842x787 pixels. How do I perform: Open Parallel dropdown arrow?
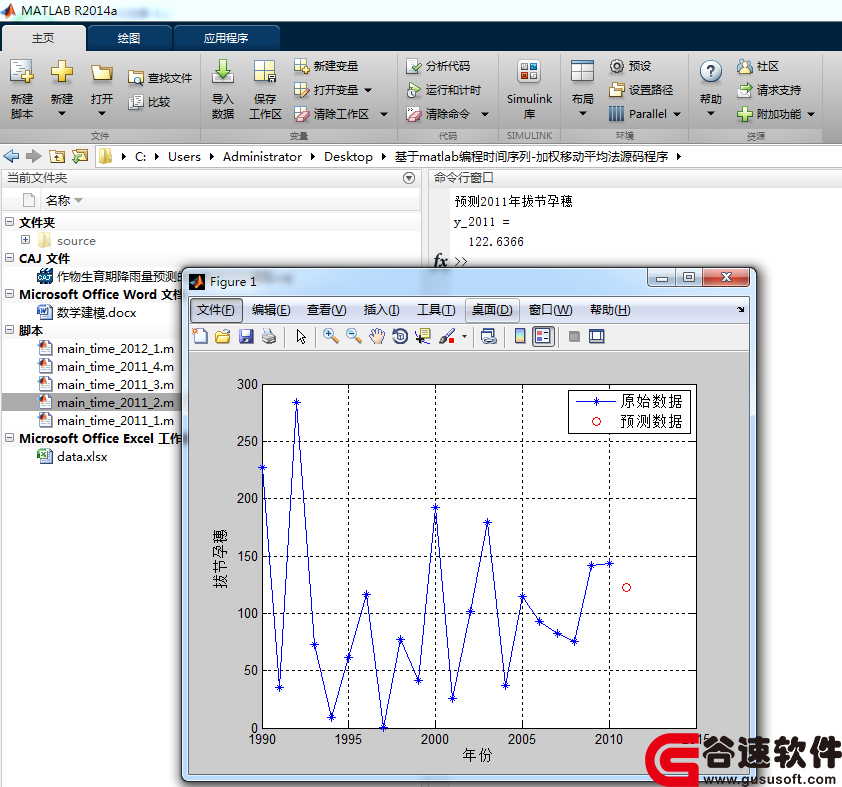pyautogui.click(x=677, y=114)
